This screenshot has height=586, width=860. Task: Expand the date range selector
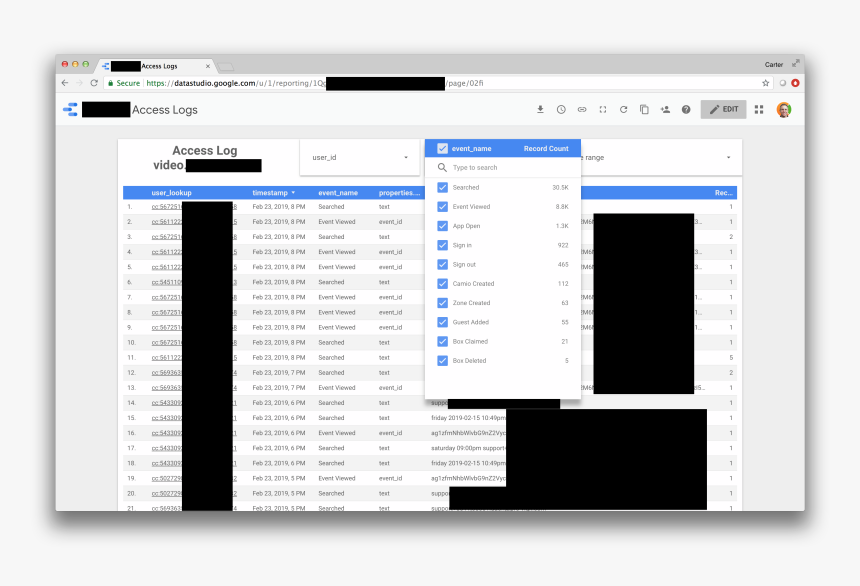pos(727,157)
